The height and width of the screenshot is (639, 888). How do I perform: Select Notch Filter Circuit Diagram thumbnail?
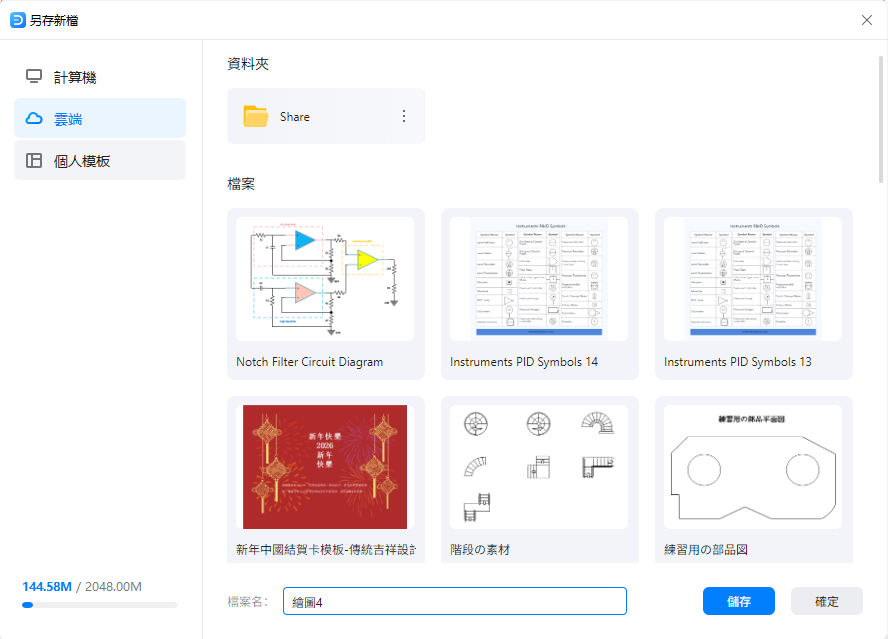tap(325, 279)
